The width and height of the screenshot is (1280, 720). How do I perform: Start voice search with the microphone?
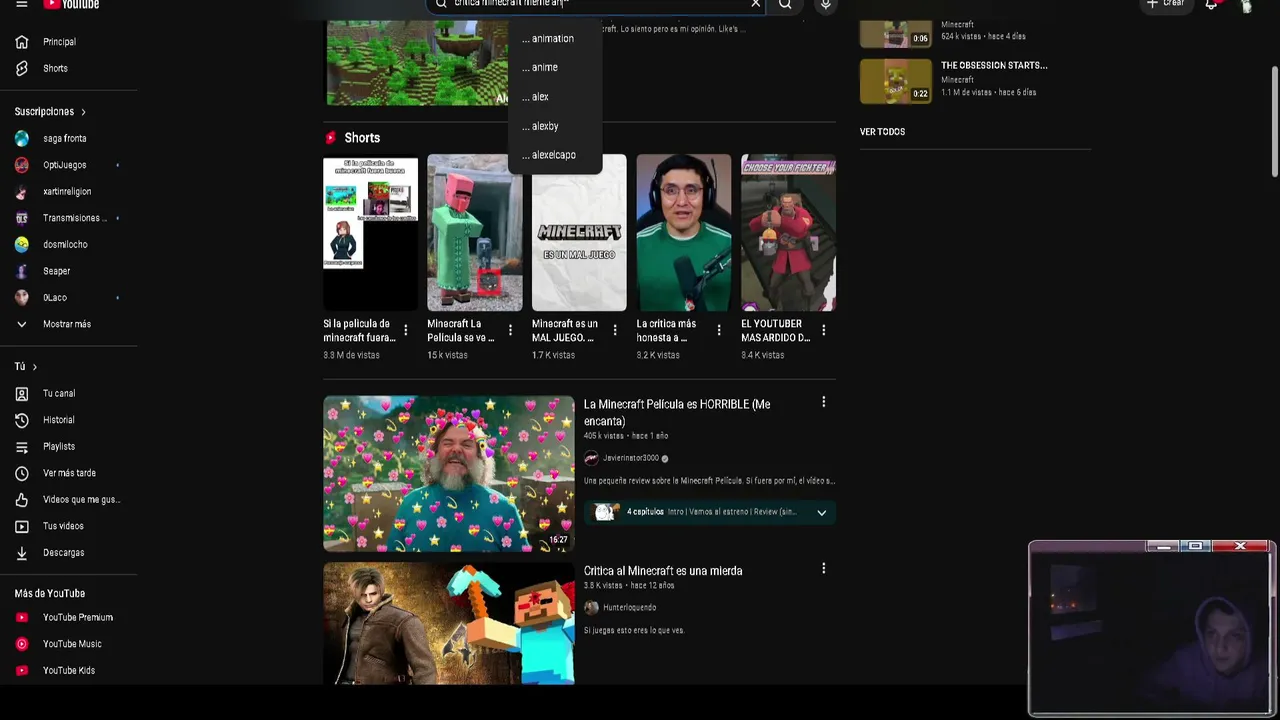point(825,4)
